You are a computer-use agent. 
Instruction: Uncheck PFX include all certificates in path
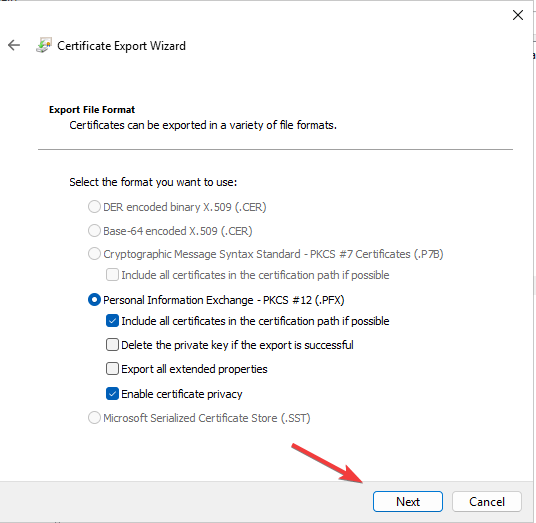pos(112,321)
